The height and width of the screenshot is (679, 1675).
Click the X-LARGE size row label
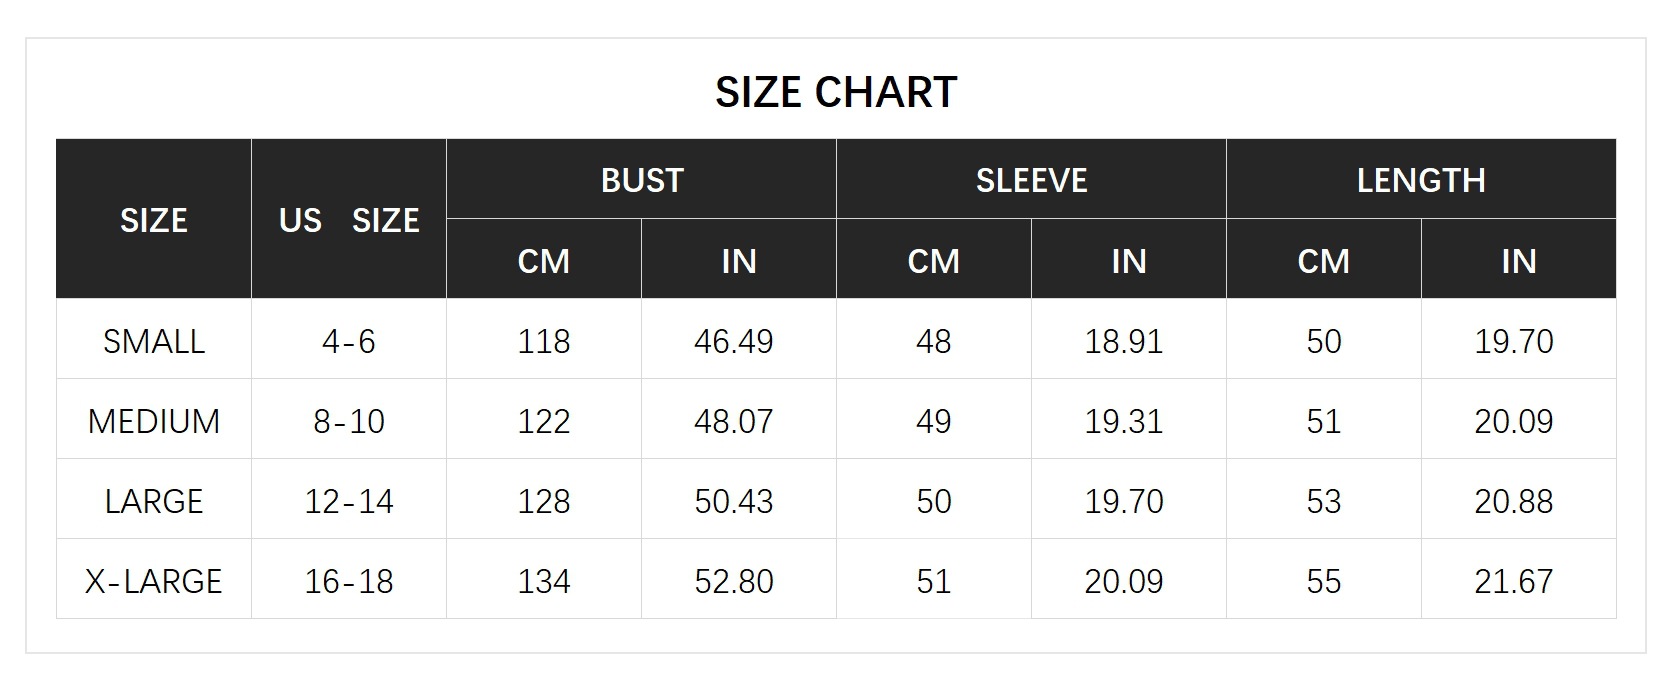(154, 581)
